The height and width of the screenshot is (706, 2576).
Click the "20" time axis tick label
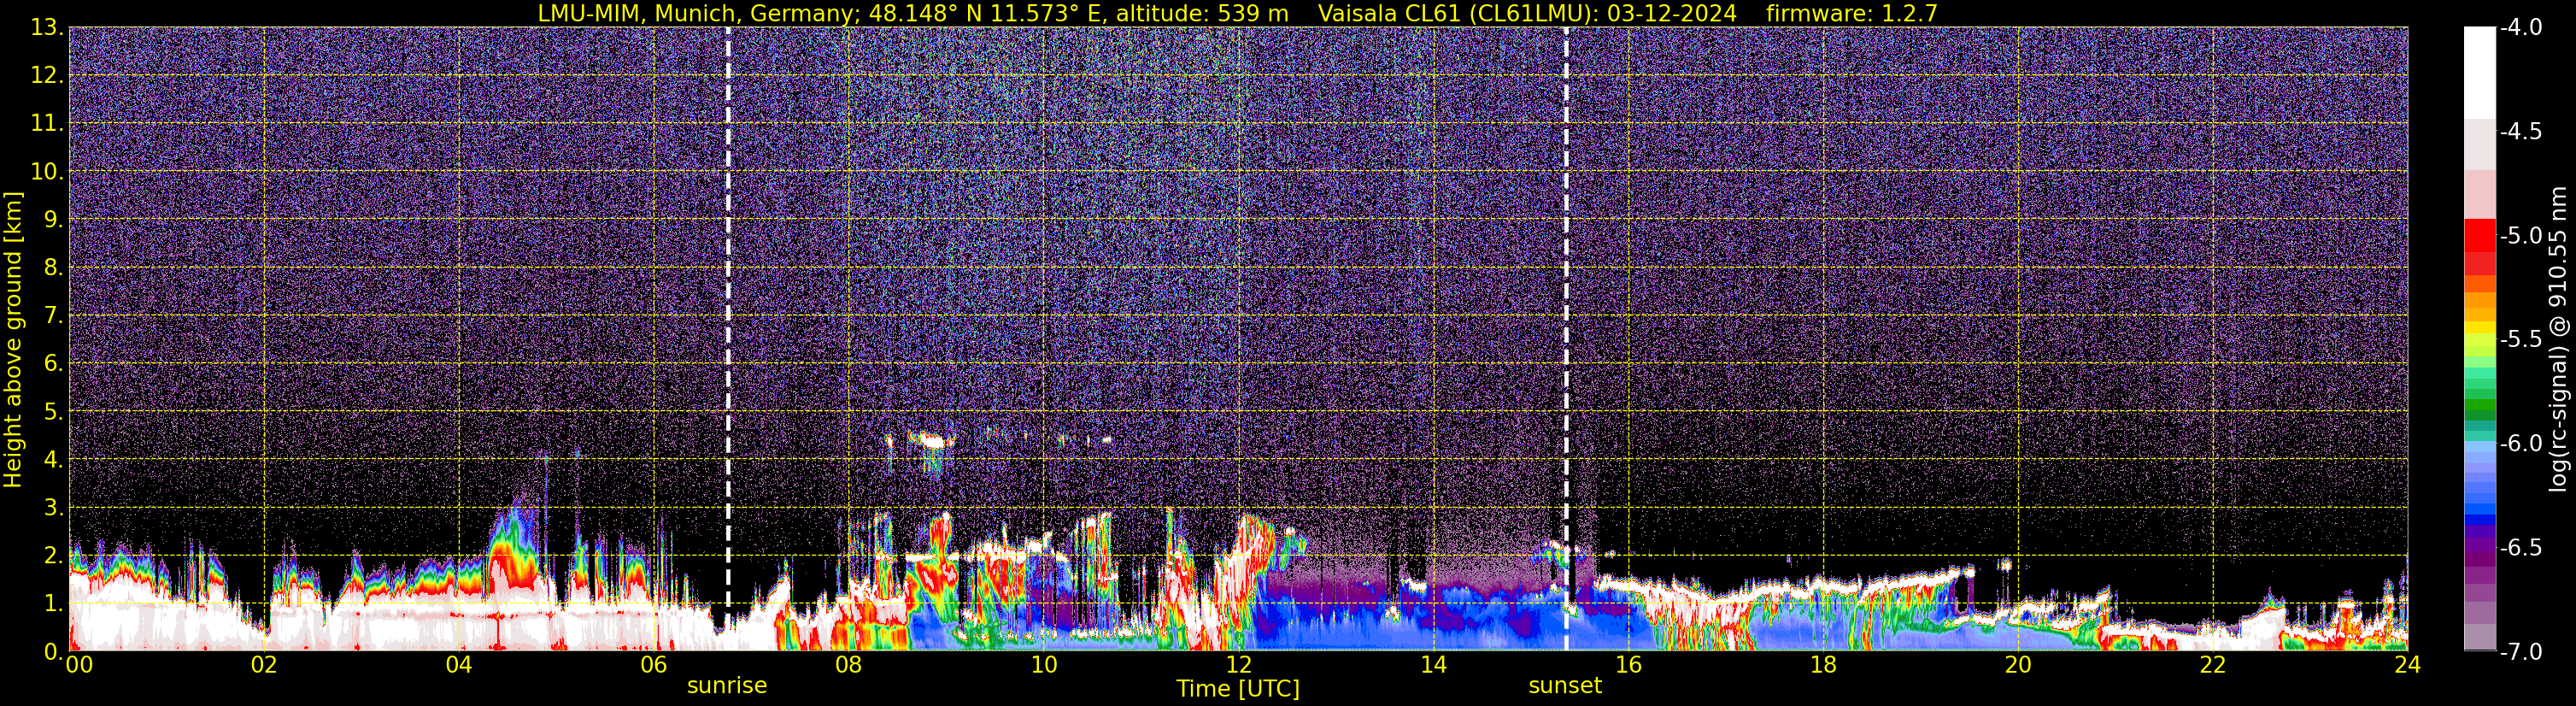coord(2018,665)
